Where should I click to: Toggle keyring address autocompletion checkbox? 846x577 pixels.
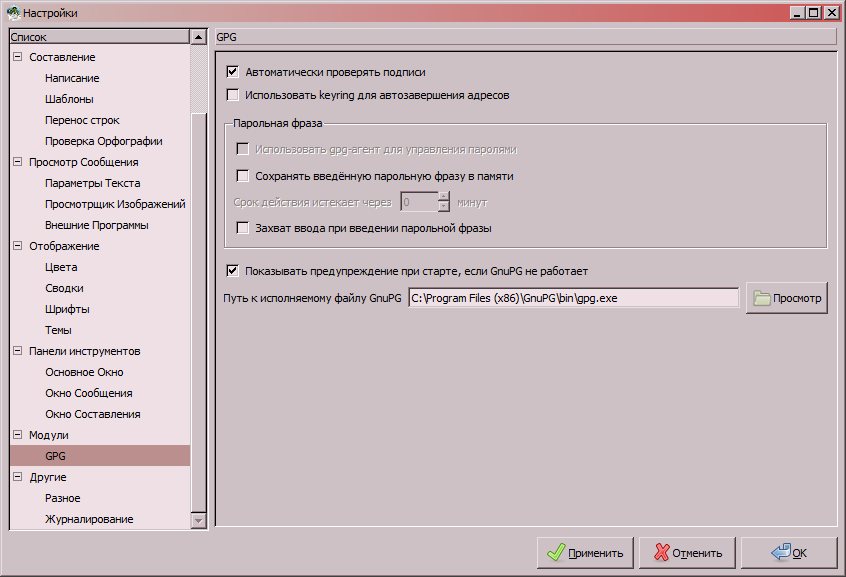(233, 96)
